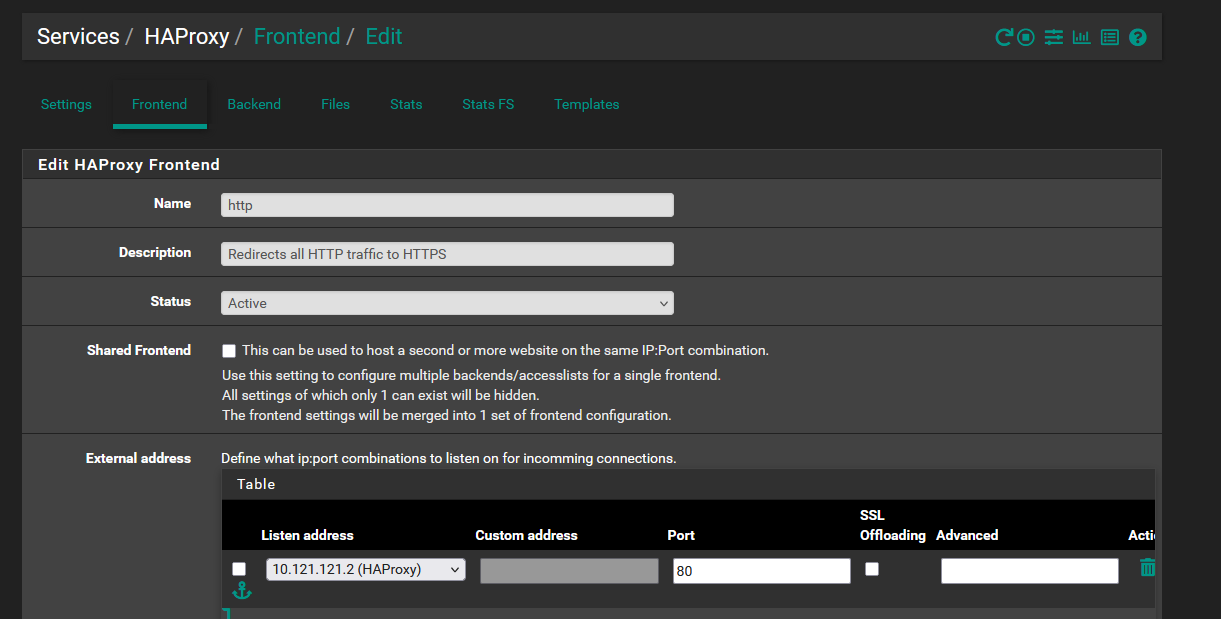The height and width of the screenshot is (619, 1221).
Task: Open the Templates tab
Action: point(586,104)
